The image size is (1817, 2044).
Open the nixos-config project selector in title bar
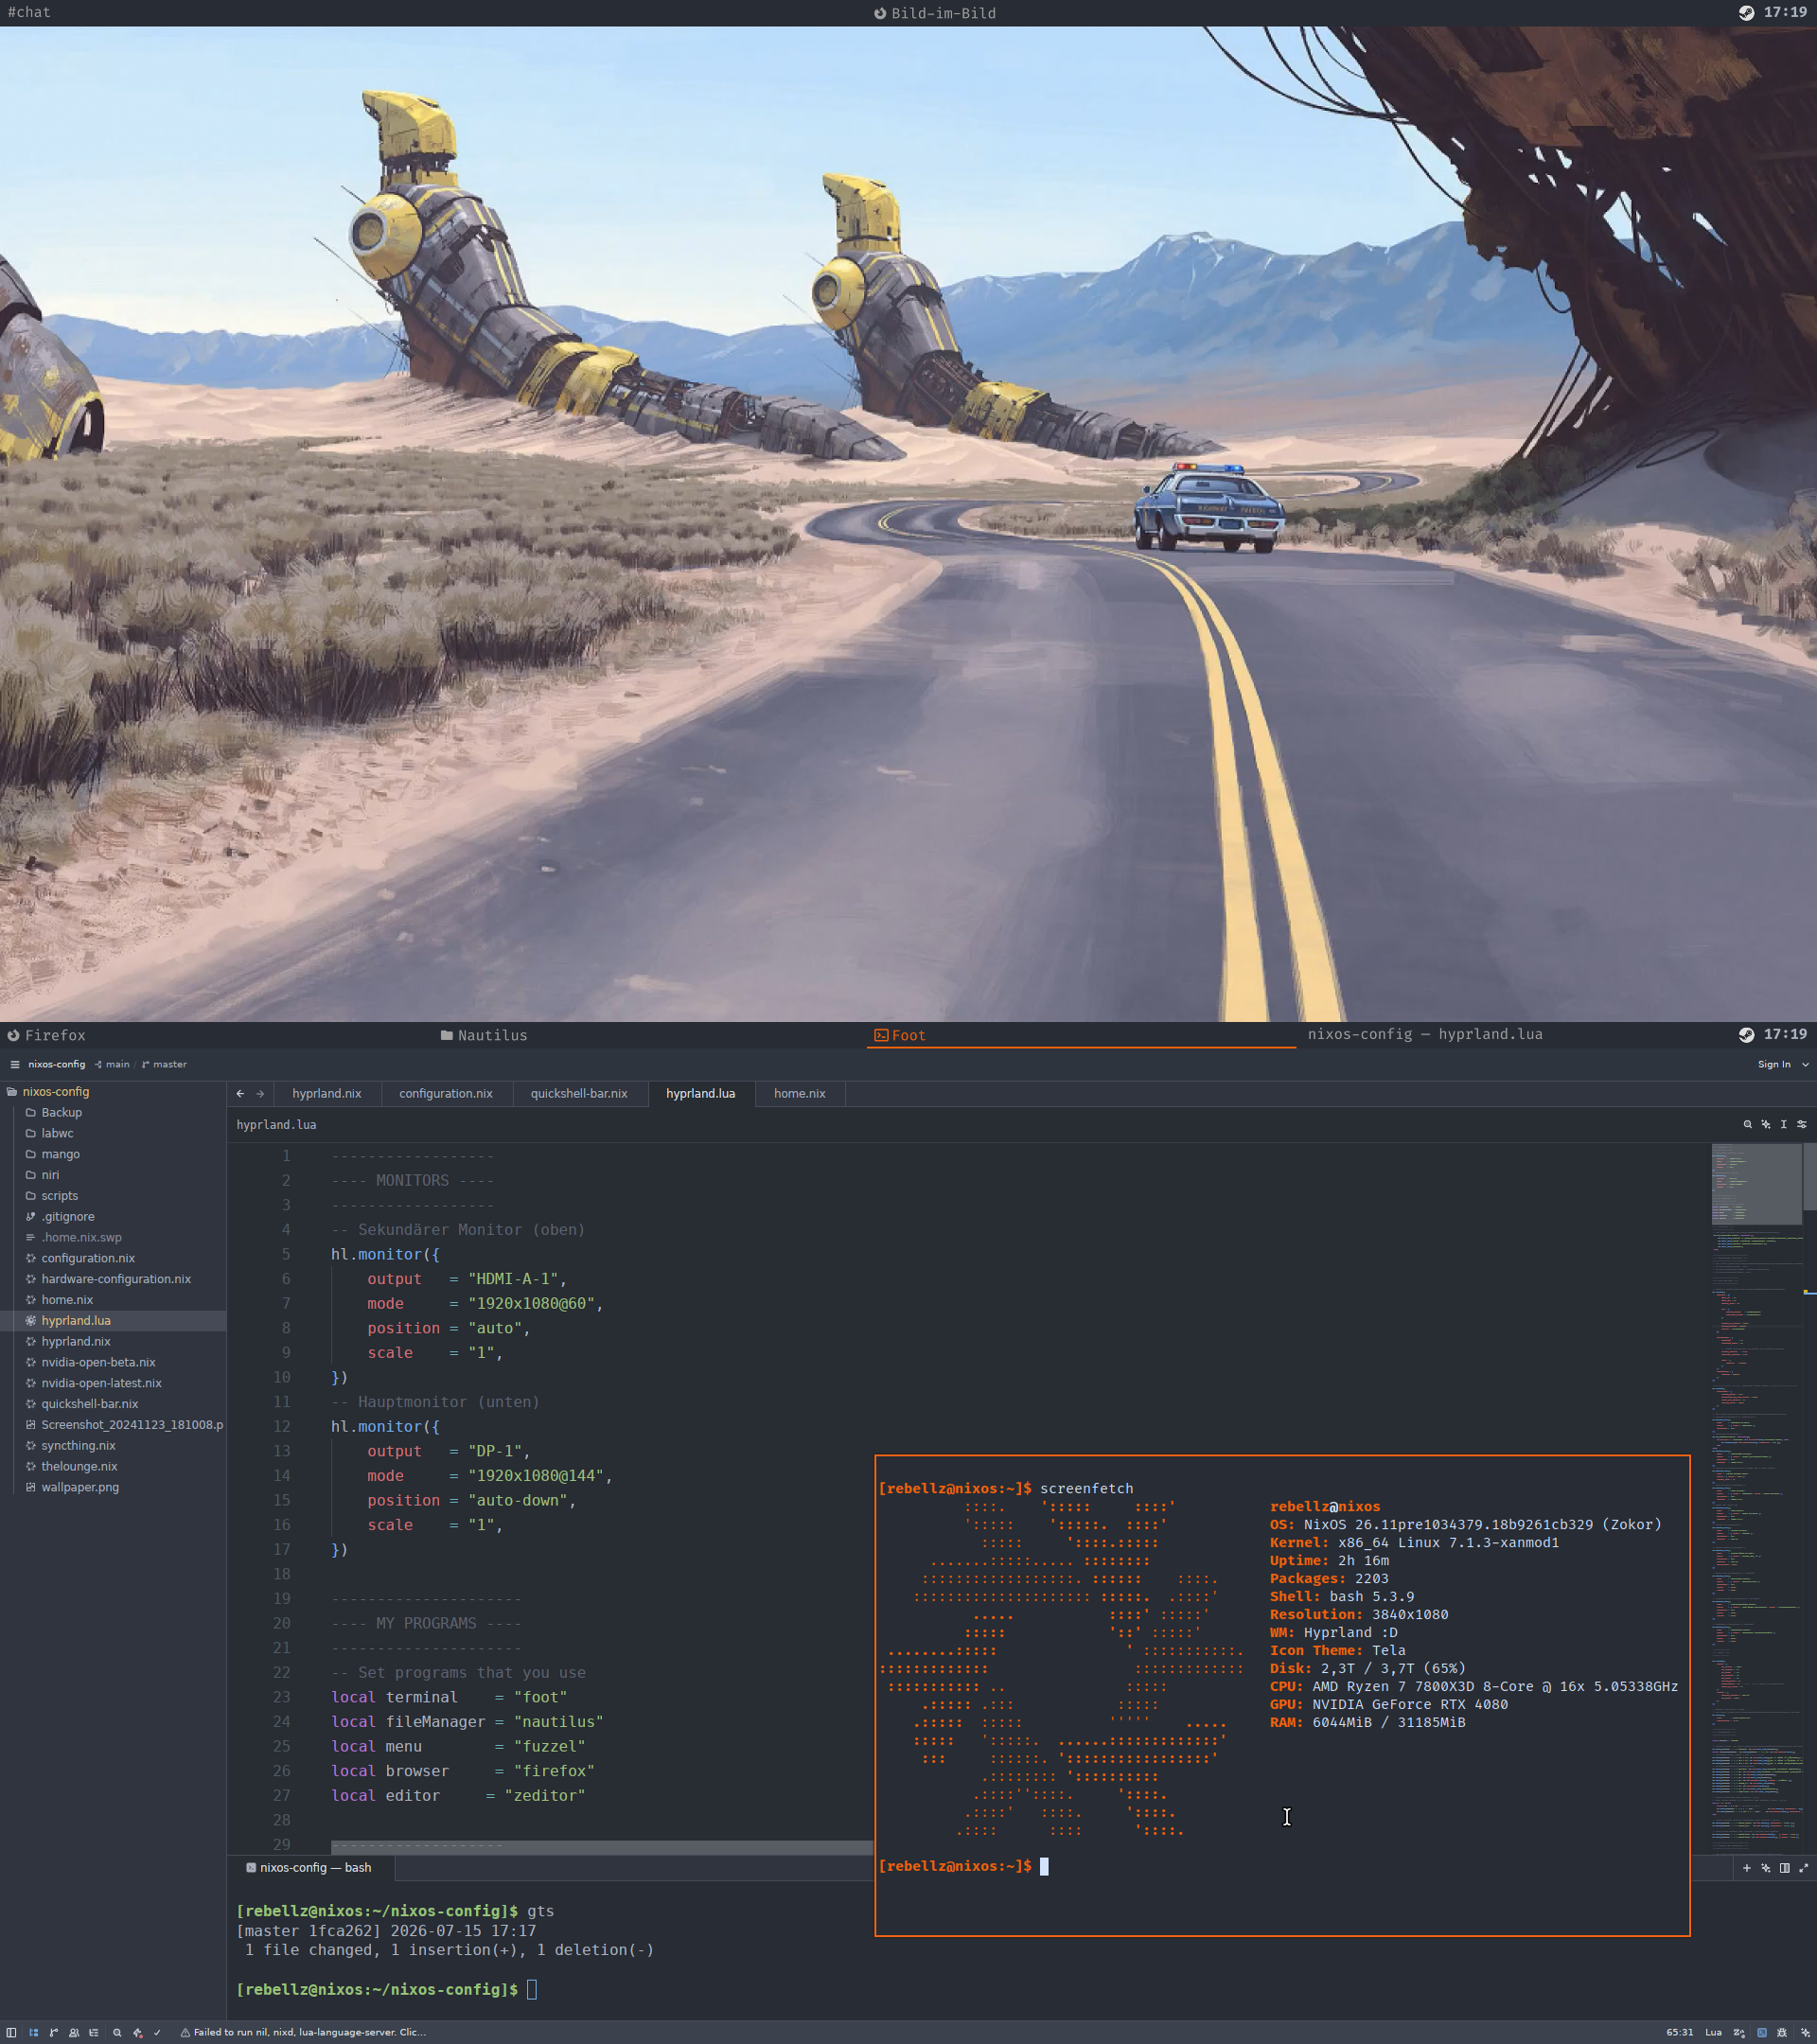(x=57, y=1064)
